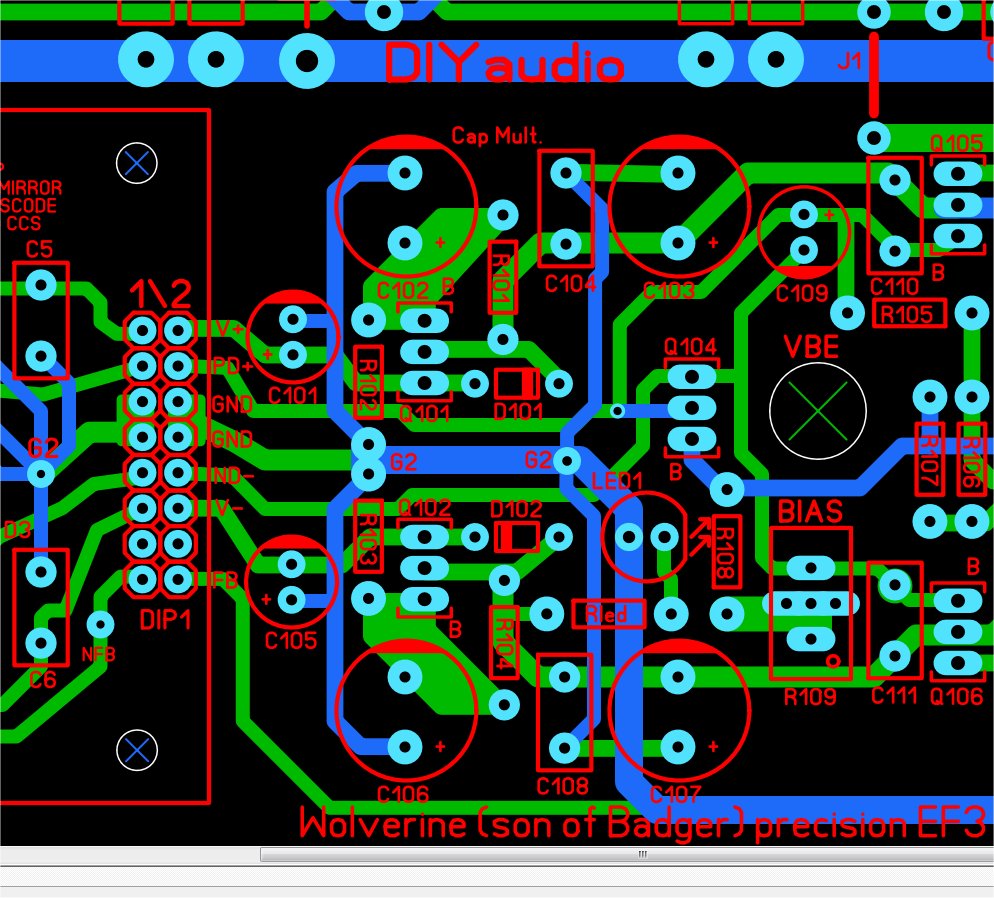Click the VBE mounting hole with green X

tap(818, 411)
